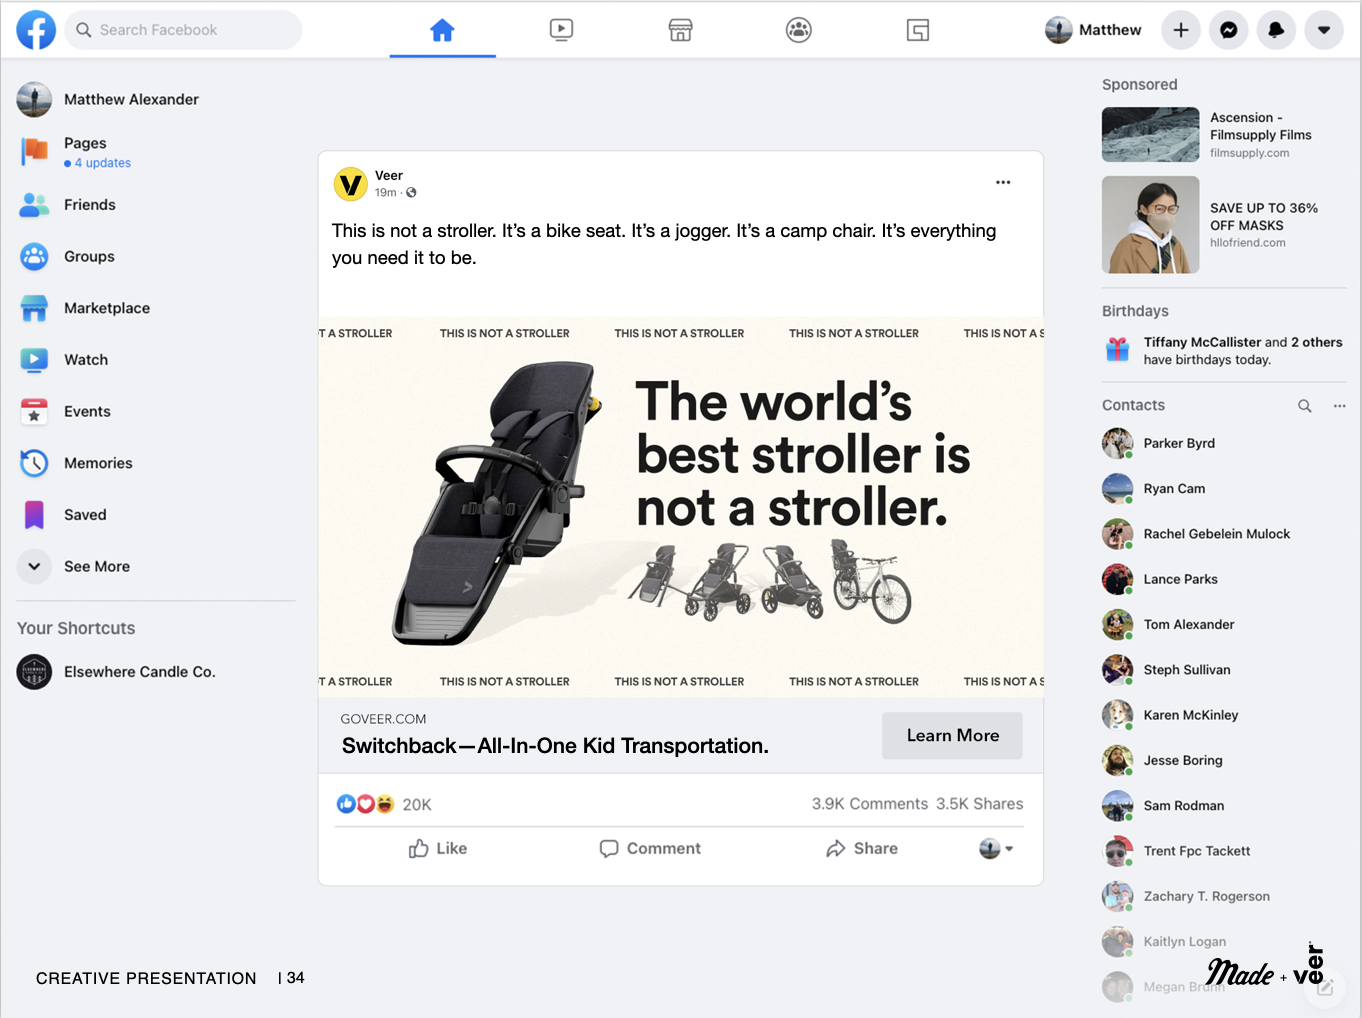The height and width of the screenshot is (1018, 1362).
Task: Open the Groups tab icon in top bar
Action: tap(799, 30)
